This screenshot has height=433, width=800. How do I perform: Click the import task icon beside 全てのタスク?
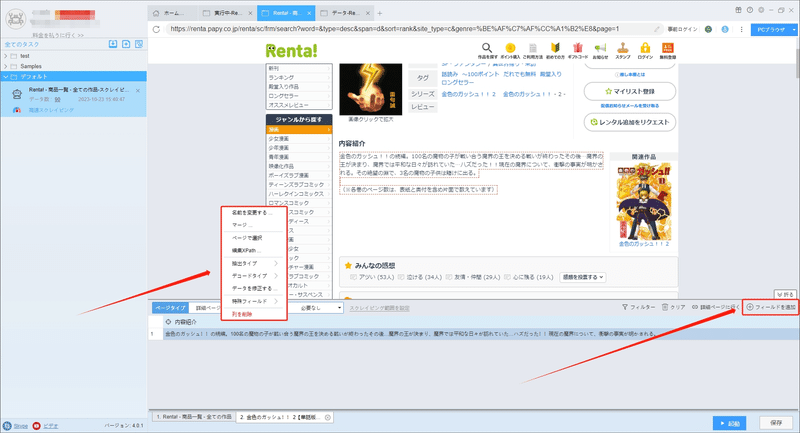click(x=113, y=44)
